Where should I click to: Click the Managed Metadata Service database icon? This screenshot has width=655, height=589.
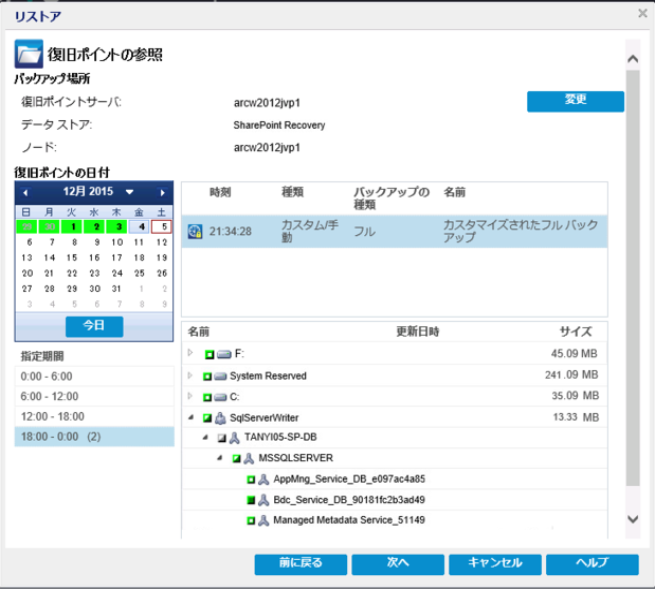[263, 520]
